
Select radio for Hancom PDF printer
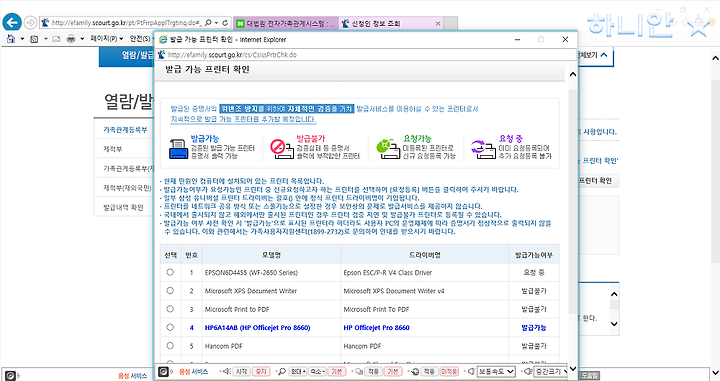pyautogui.click(x=170, y=346)
